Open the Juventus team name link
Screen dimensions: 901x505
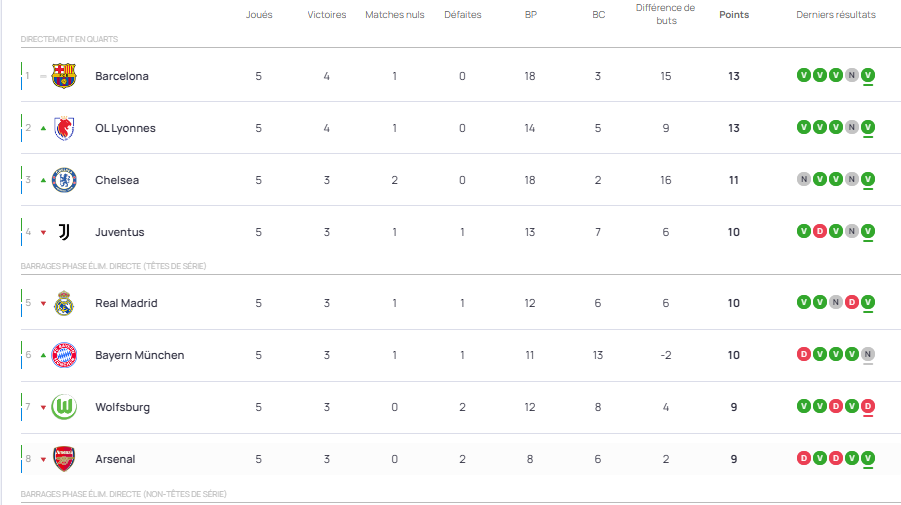[120, 232]
